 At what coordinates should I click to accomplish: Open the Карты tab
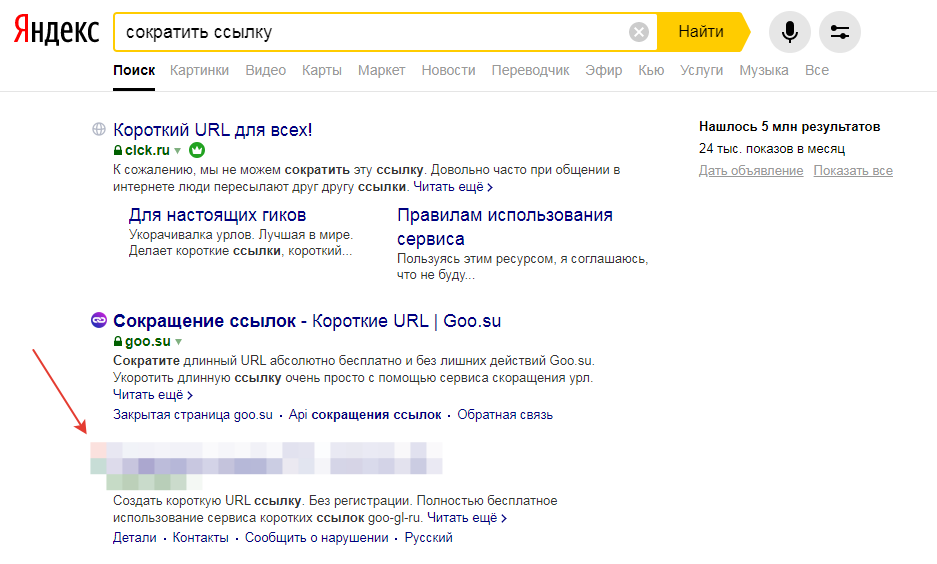[x=321, y=70]
